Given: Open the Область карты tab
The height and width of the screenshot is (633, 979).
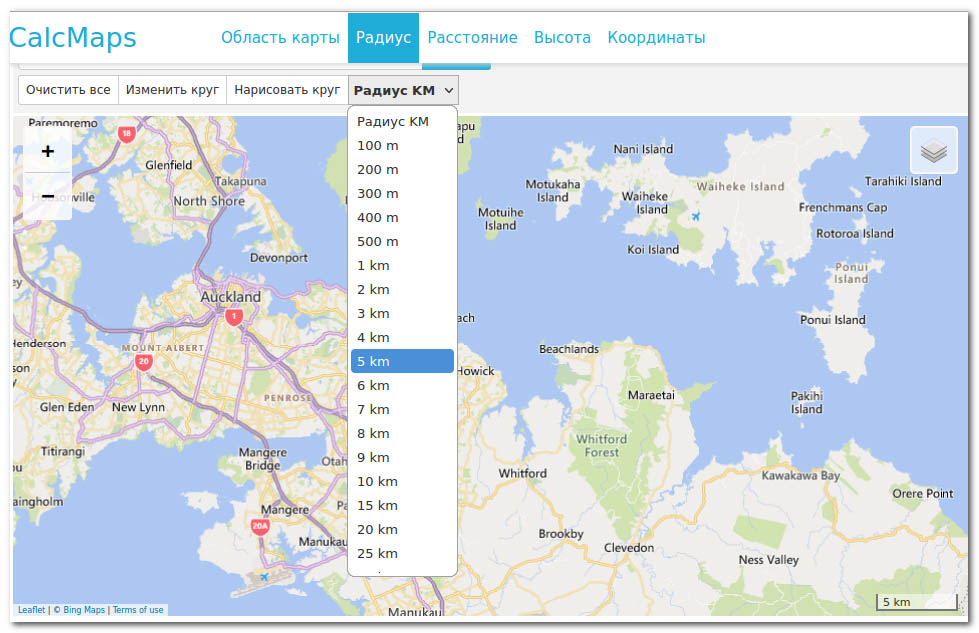Looking at the screenshot, I should 280,37.
